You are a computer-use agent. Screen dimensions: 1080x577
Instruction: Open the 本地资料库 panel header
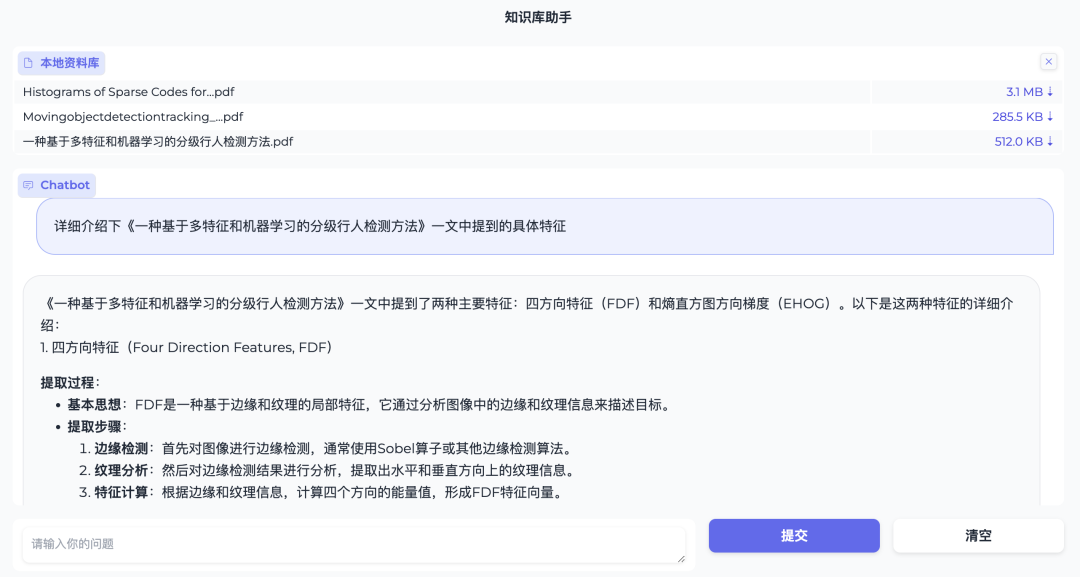63,62
